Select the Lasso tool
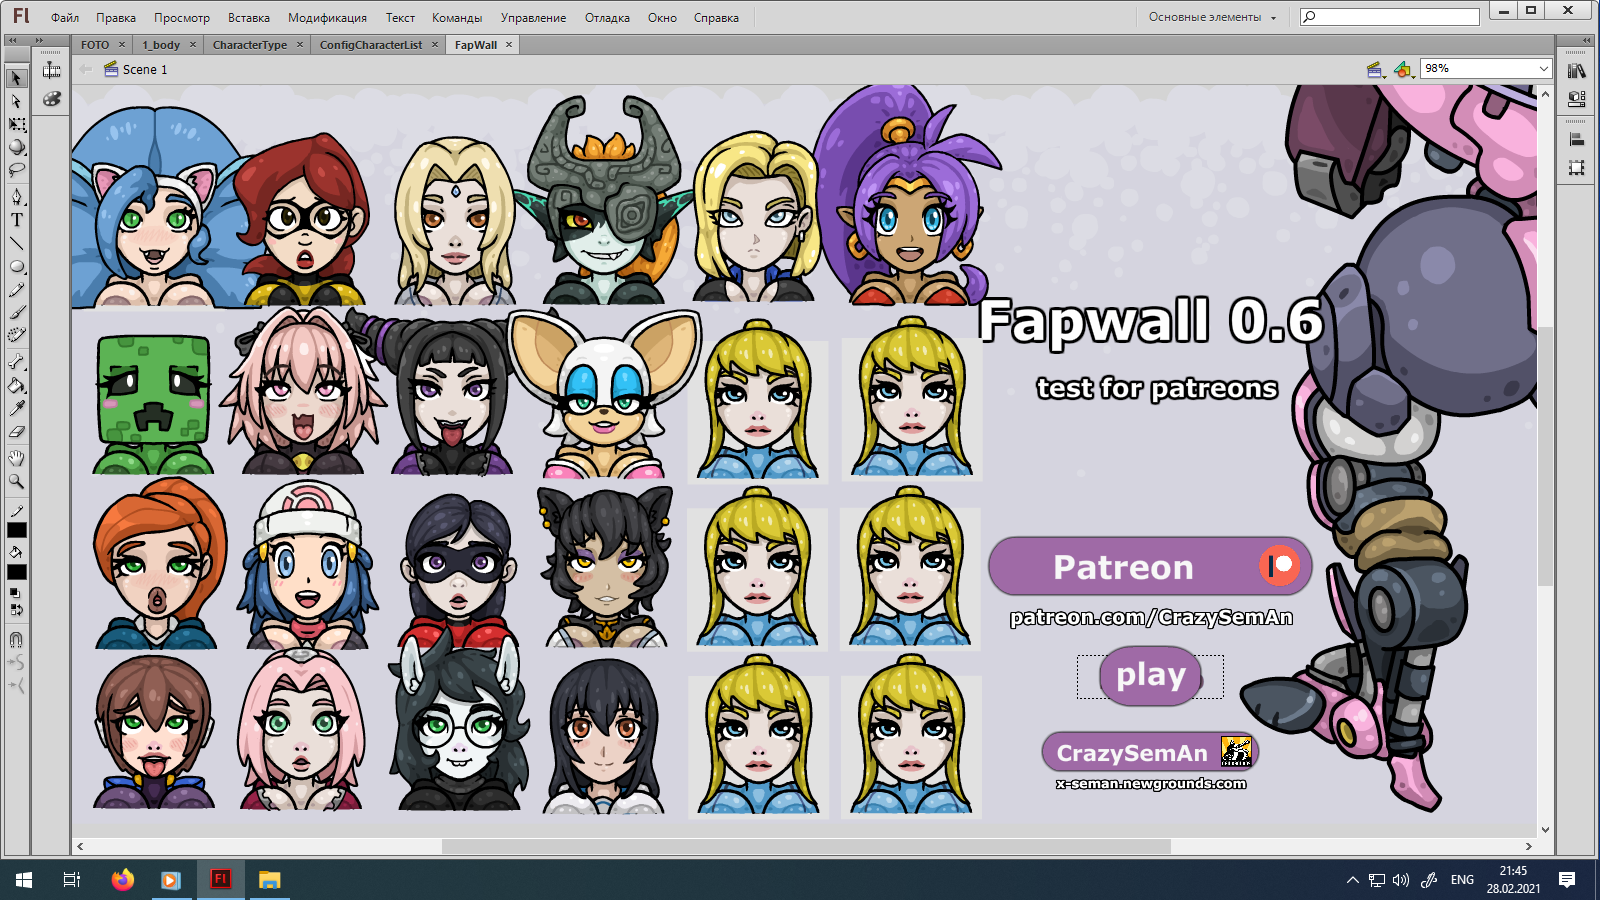The image size is (1600, 900). point(17,170)
